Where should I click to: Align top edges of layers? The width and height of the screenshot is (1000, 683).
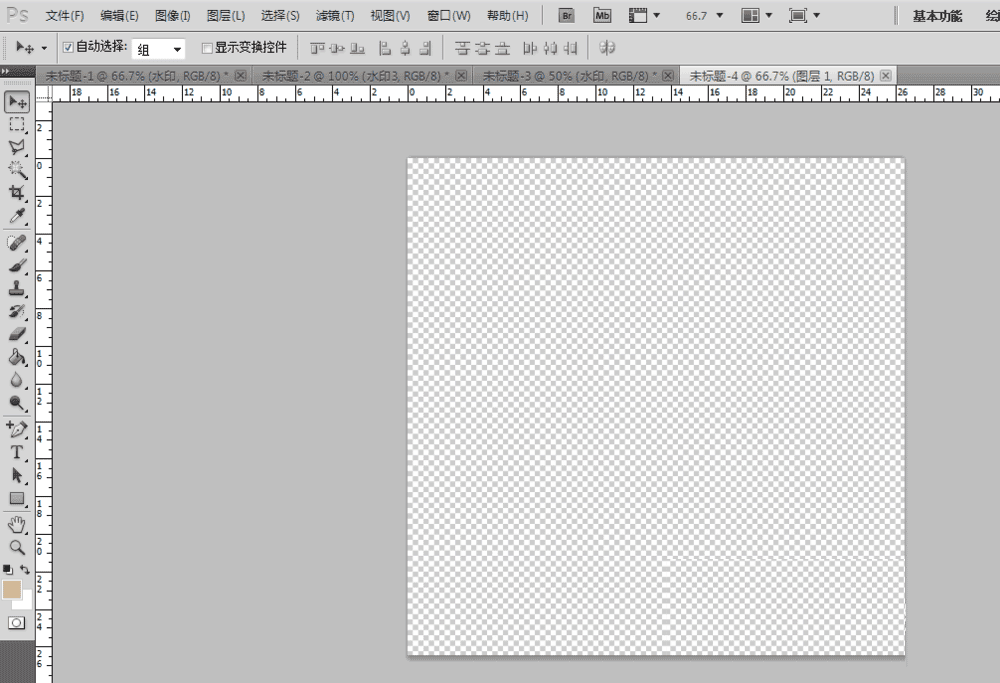pos(318,48)
